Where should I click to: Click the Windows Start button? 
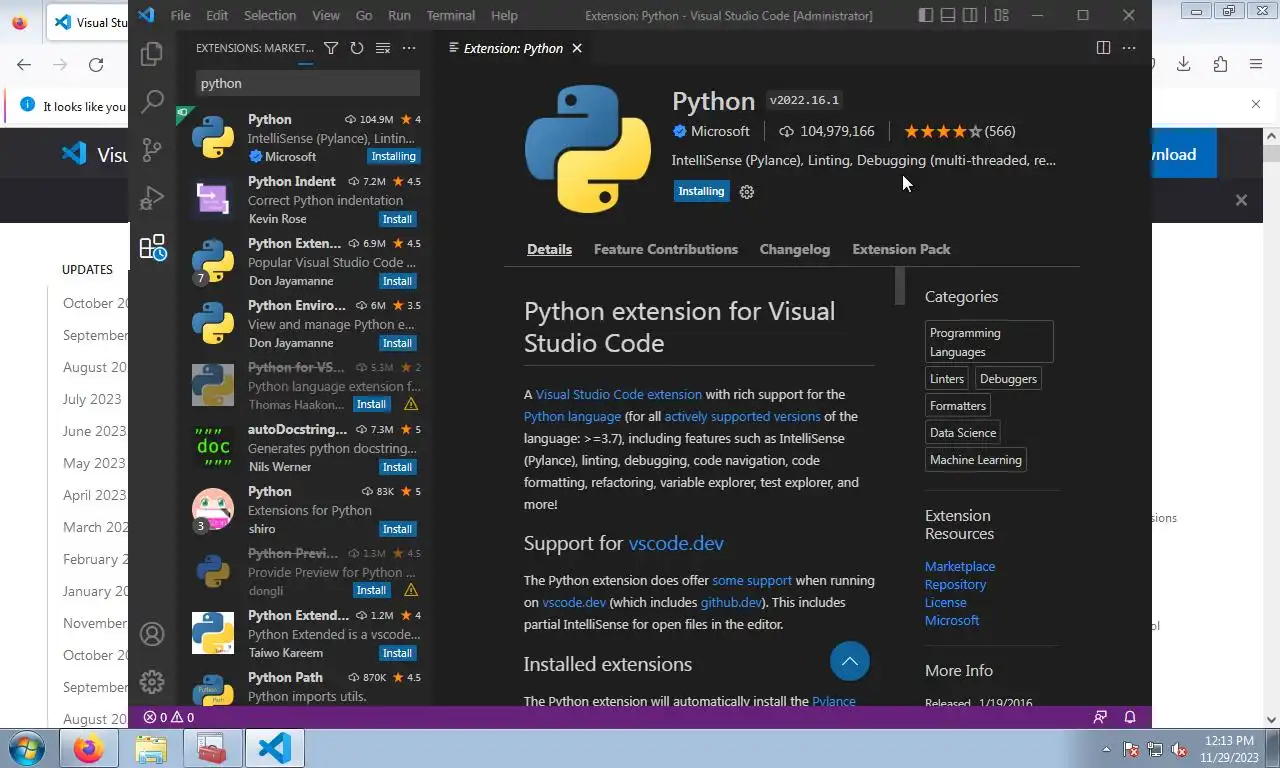pos(26,748)
